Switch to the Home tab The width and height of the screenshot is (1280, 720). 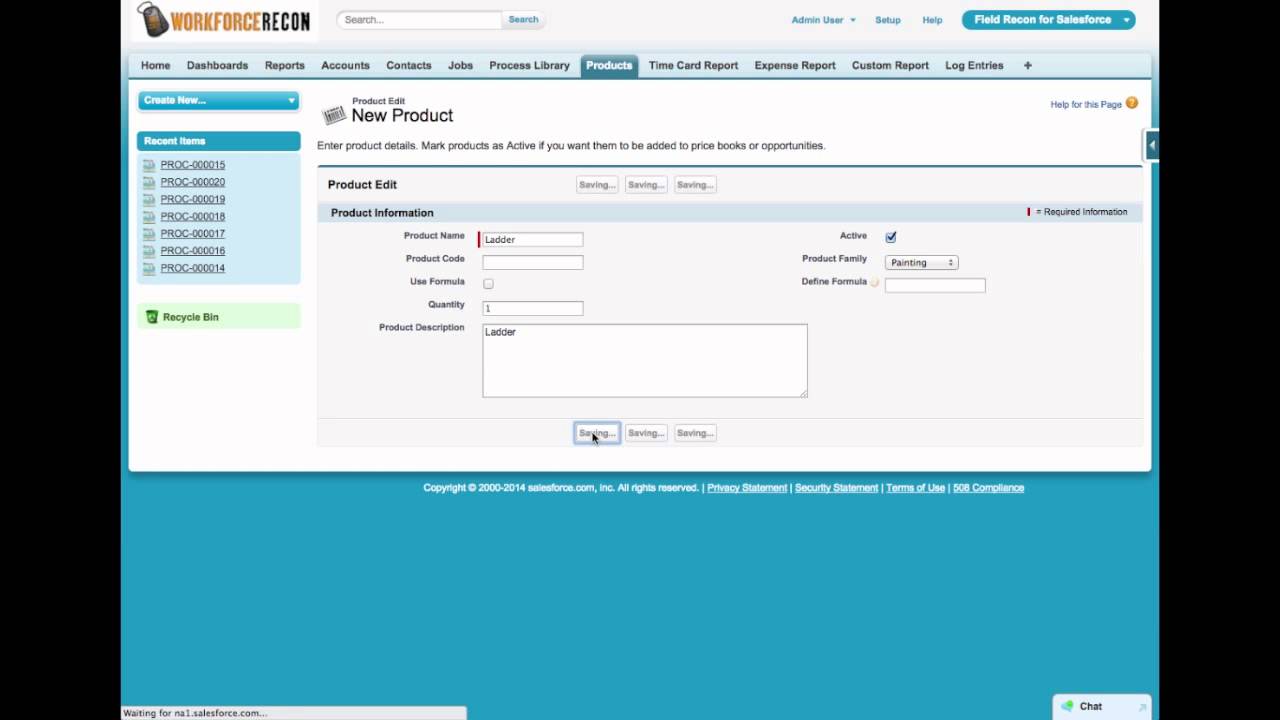155,65
